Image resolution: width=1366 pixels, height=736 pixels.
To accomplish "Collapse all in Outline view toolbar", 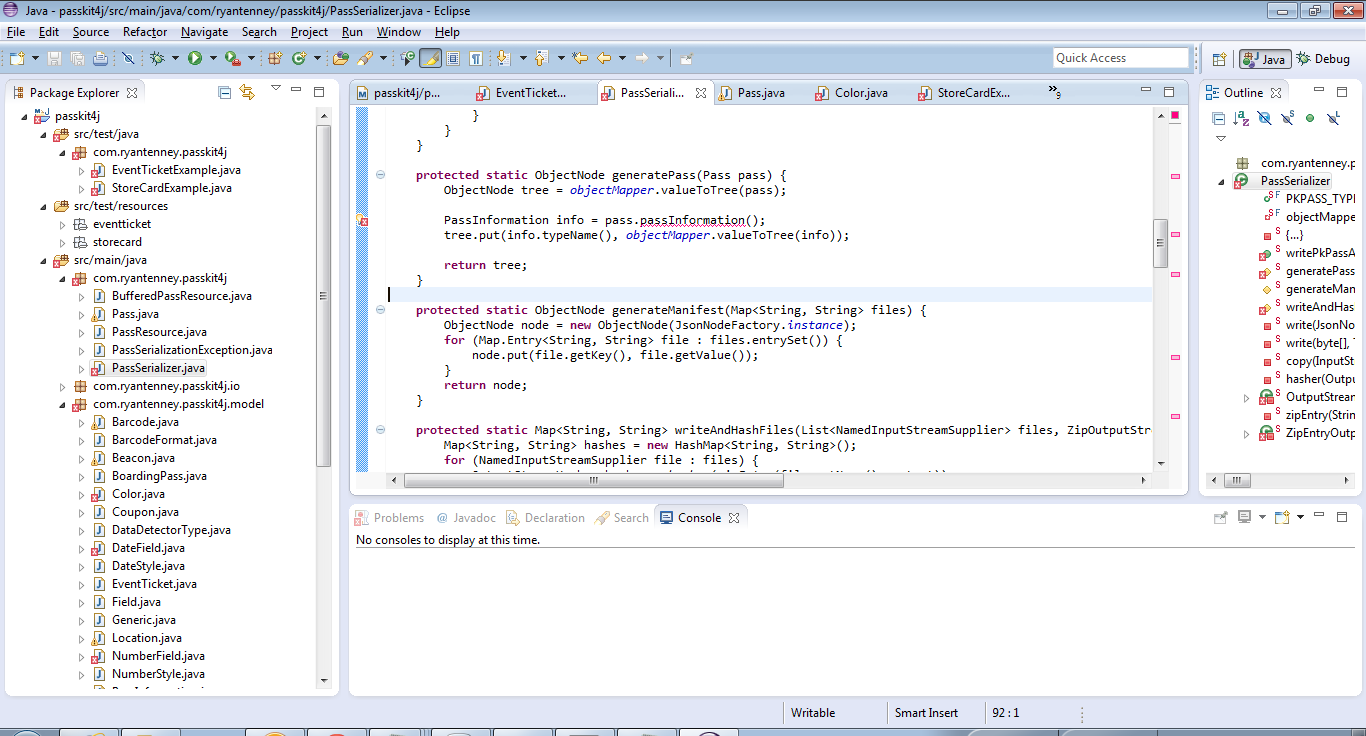I will click(x=1219, y=118).
